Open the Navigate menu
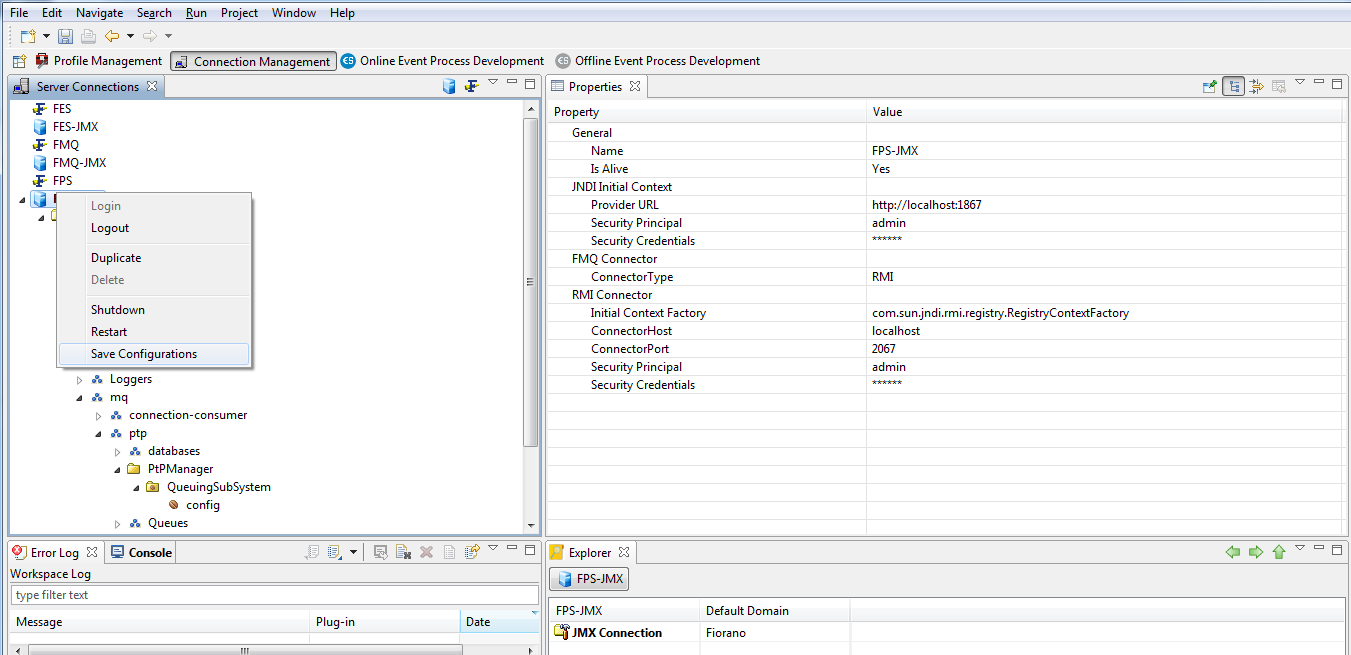This screenshot has width=1351, height=655. (x=99, y=13)
